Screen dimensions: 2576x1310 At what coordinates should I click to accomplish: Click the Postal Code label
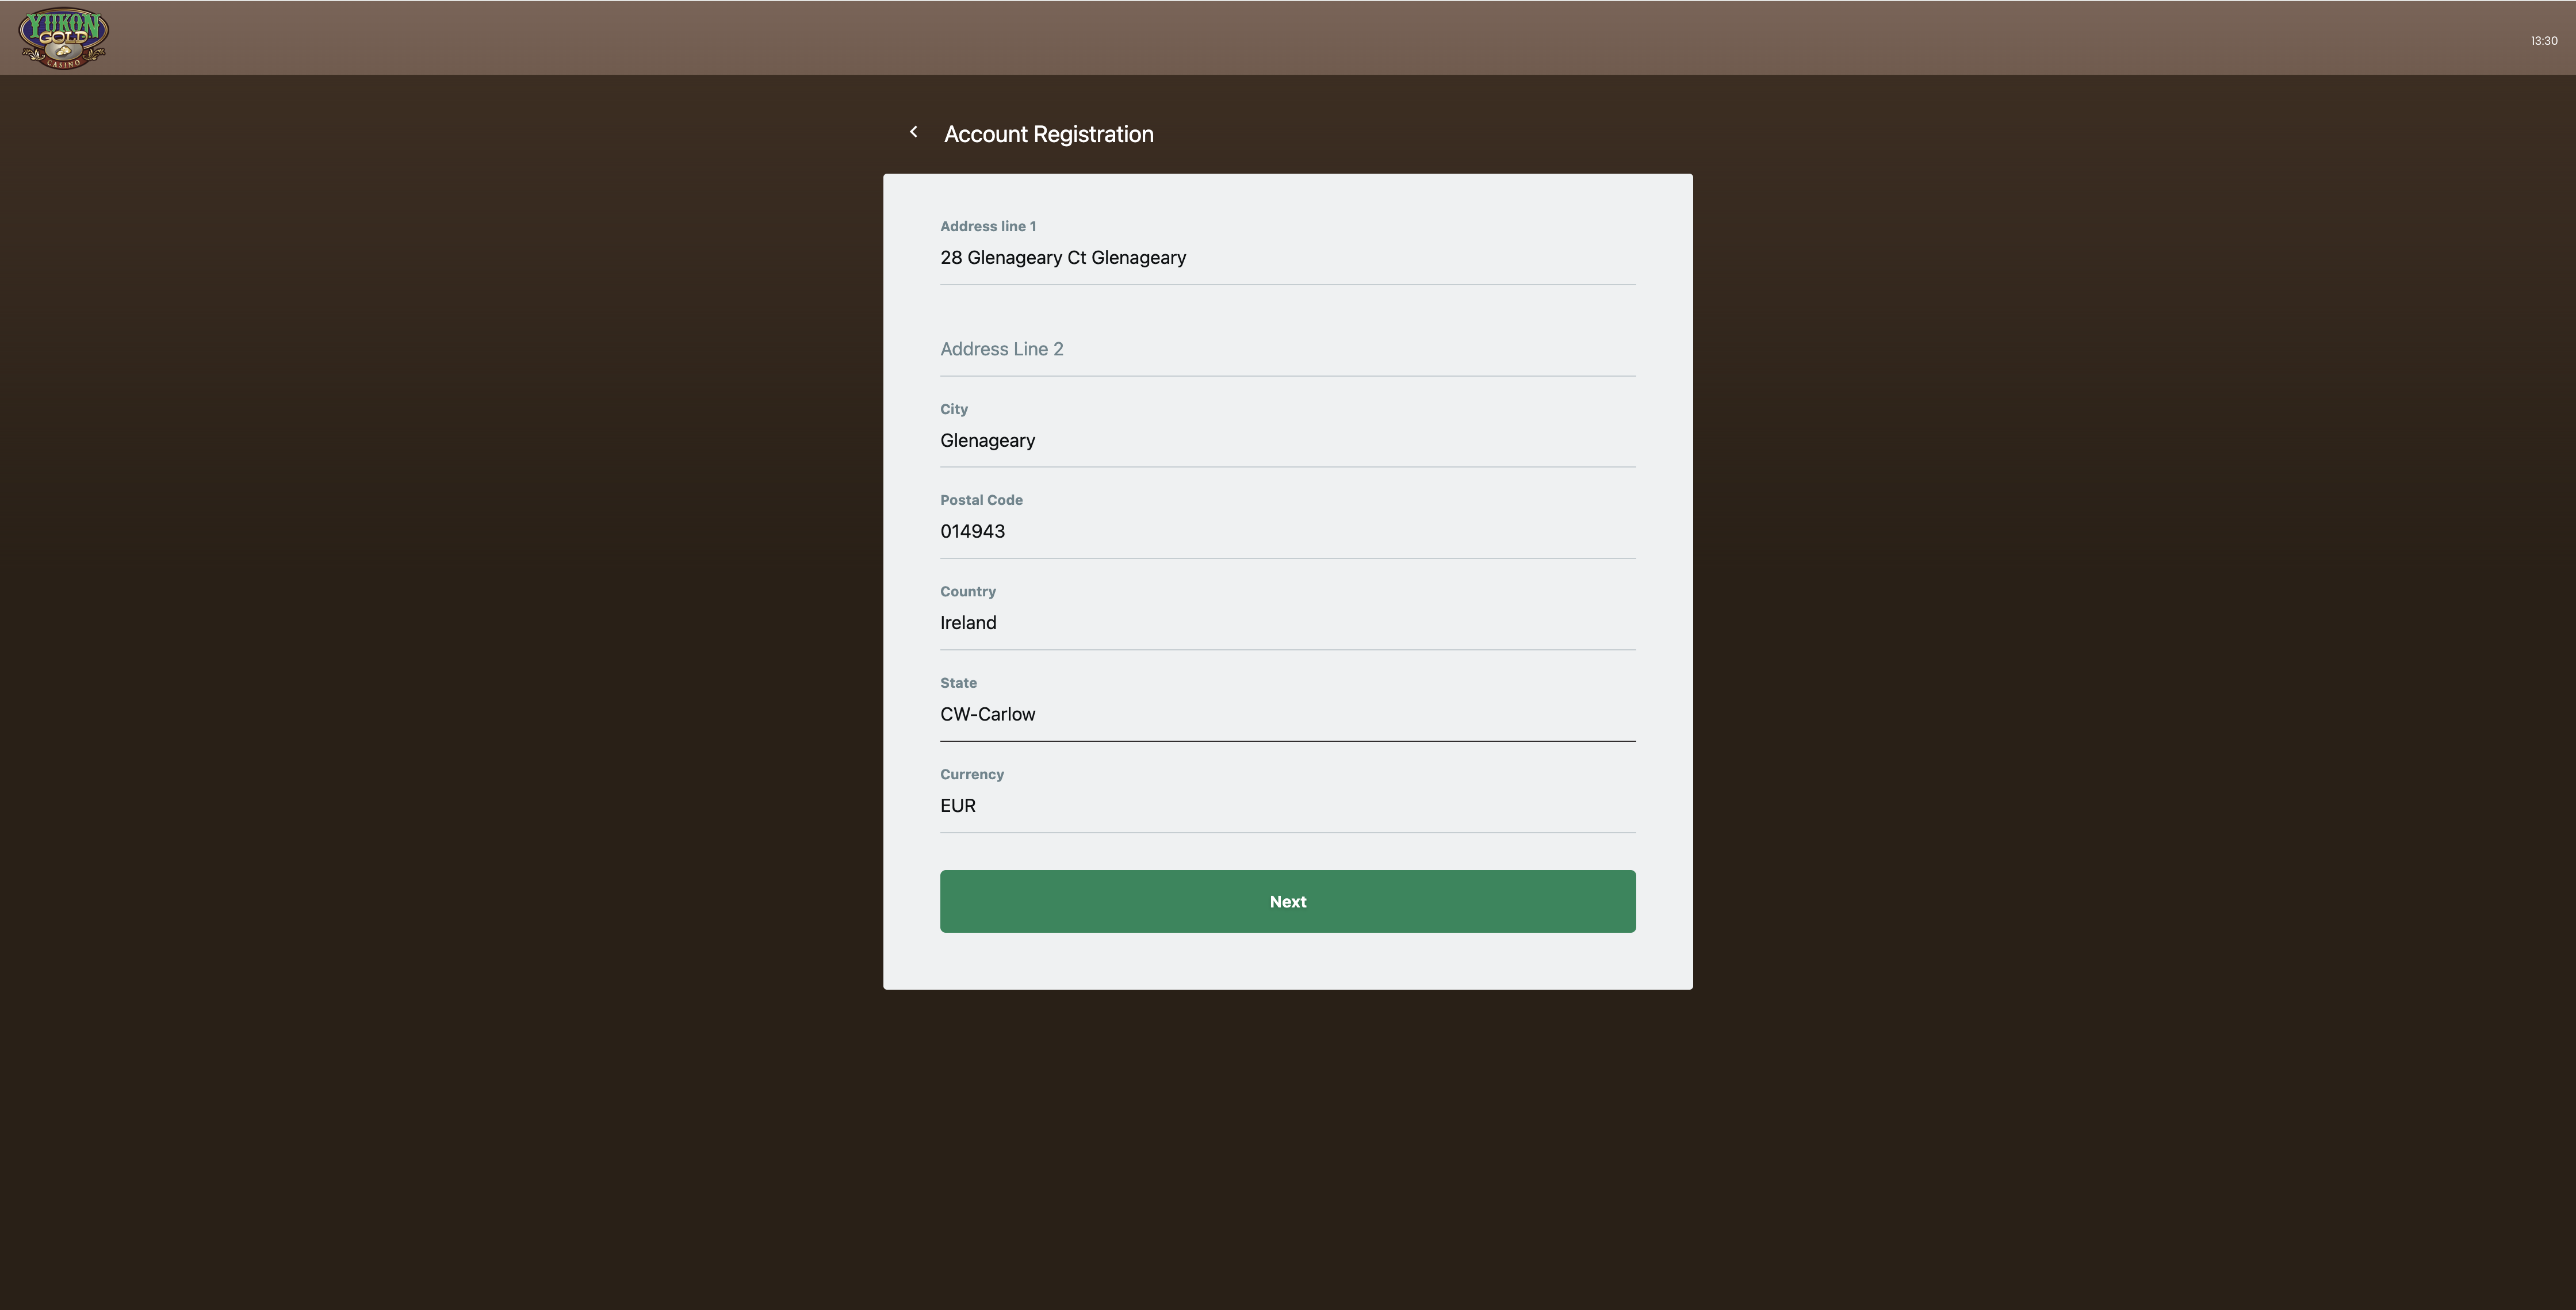[981, 500]
